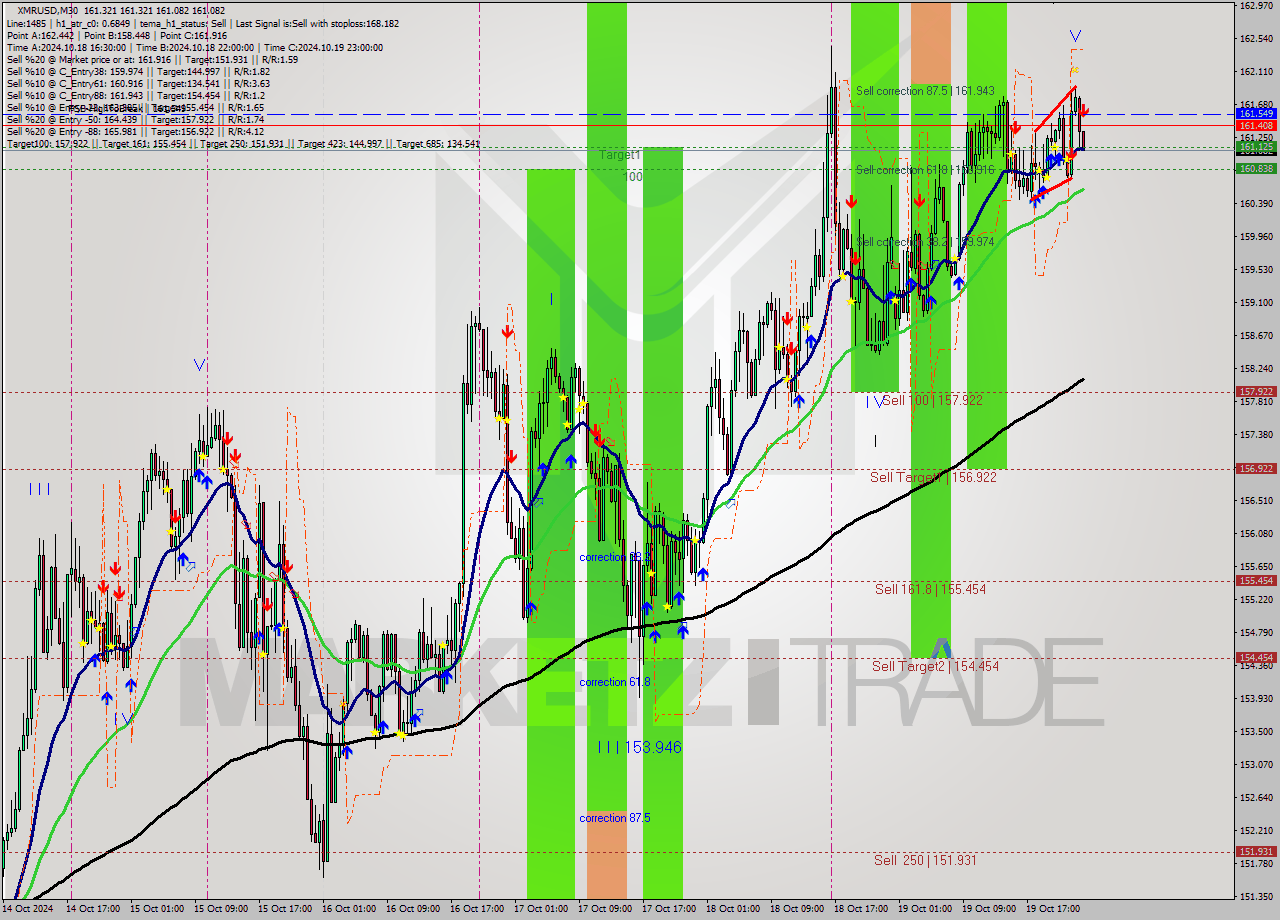1280x920 pixels.
Task: Click the 151.350 price axis value
Action: point(1256,896)
